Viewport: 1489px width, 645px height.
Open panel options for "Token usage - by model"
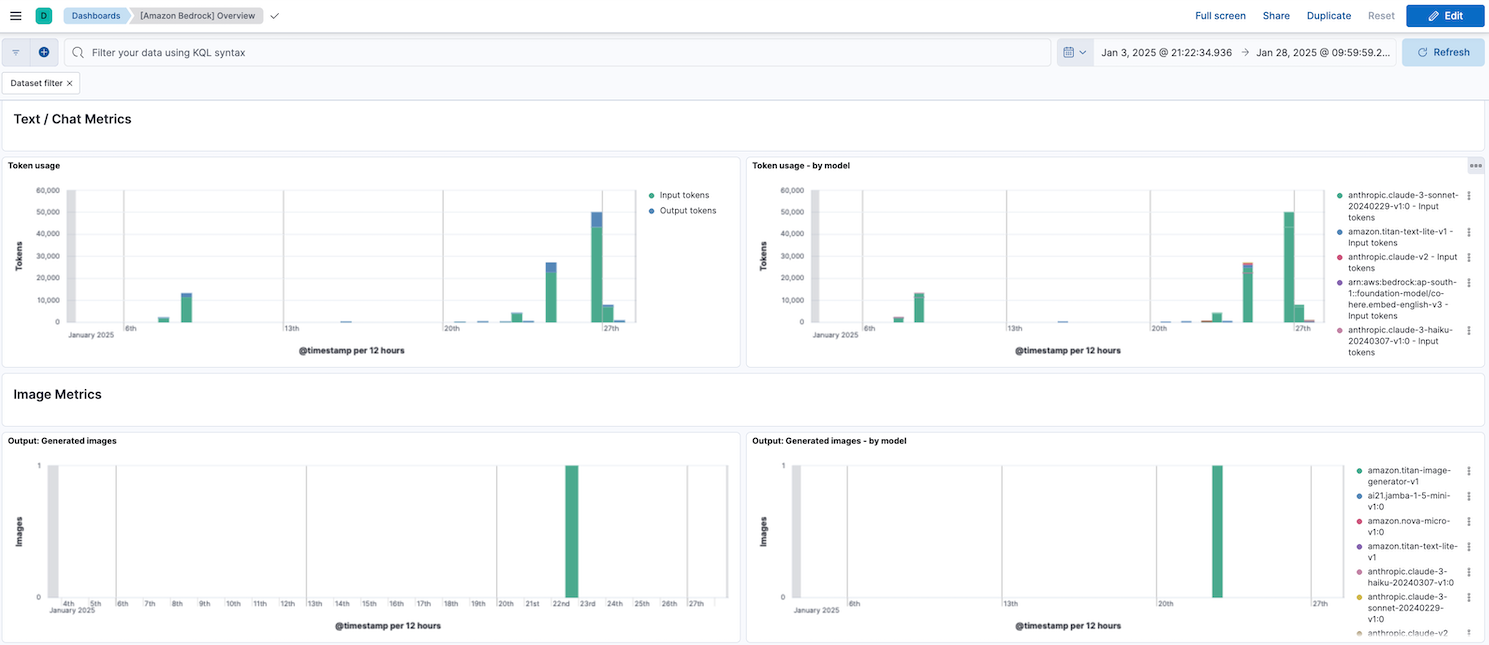1476,165
